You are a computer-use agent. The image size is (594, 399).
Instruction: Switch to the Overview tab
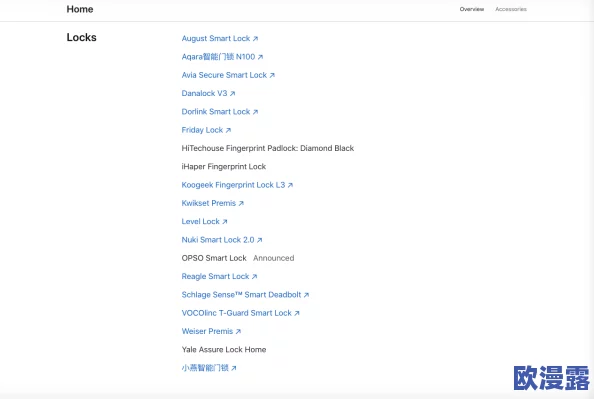(x=472, y=9)
